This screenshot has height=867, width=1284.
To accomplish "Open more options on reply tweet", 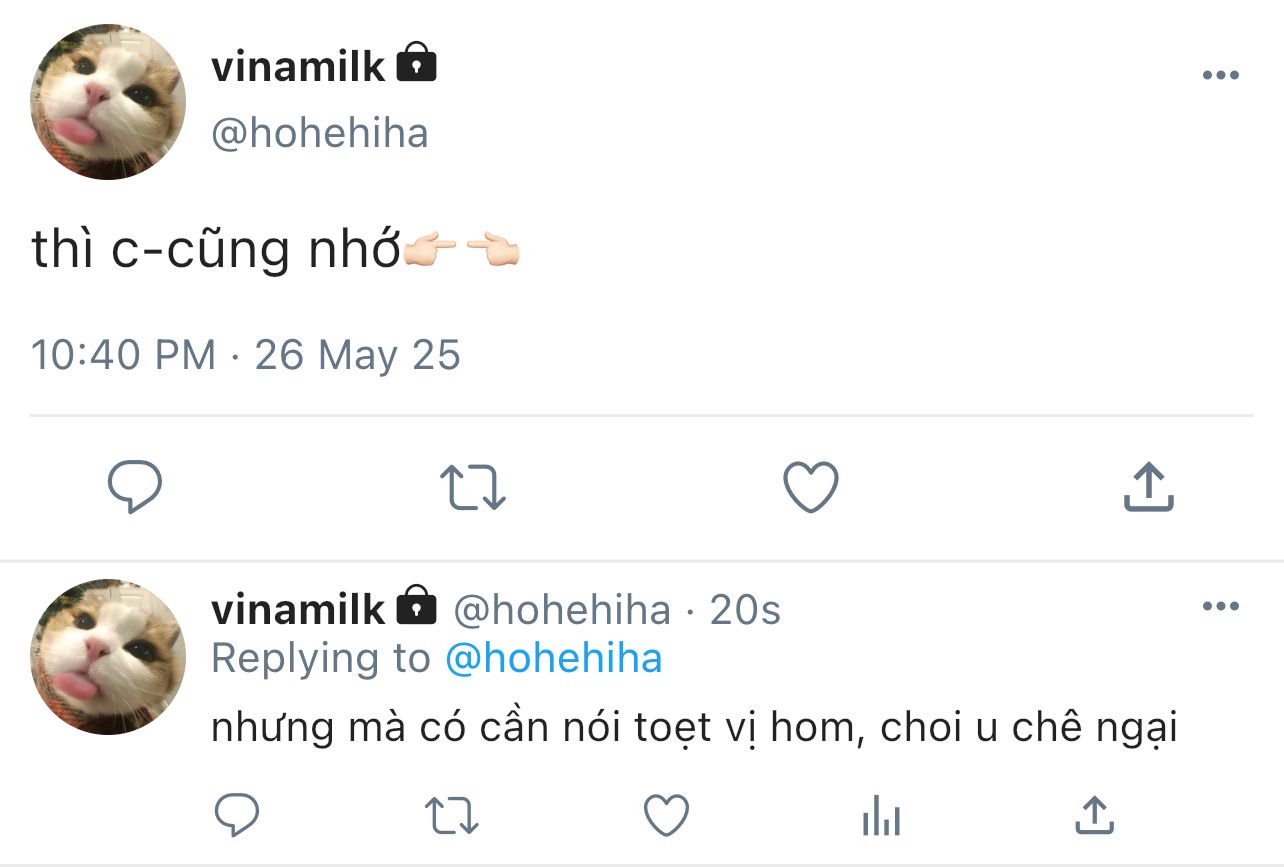I will [x=1220, y=606].
